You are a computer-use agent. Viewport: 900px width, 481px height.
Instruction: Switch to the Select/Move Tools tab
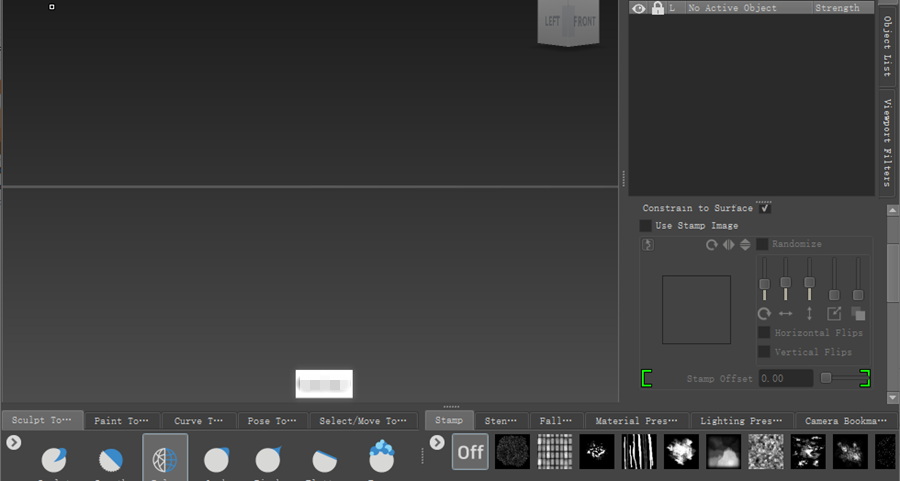point(363,421)
